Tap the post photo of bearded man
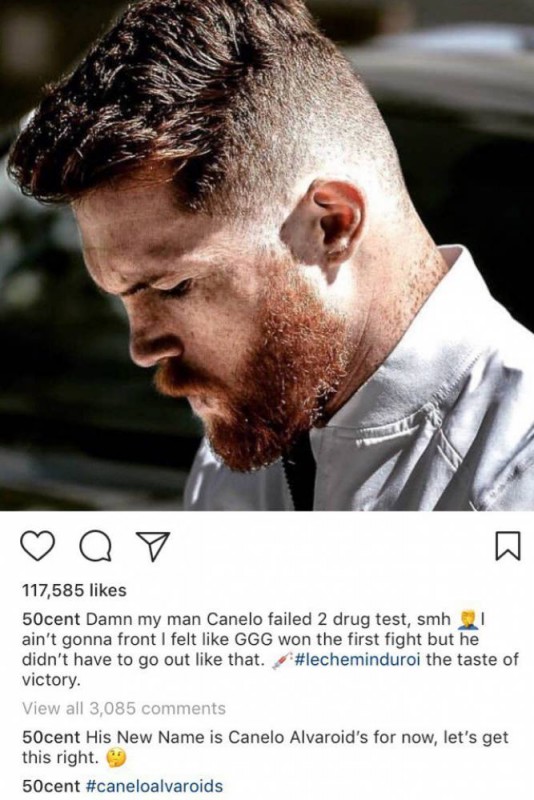 pyautogui.click(x=267, y=255)
